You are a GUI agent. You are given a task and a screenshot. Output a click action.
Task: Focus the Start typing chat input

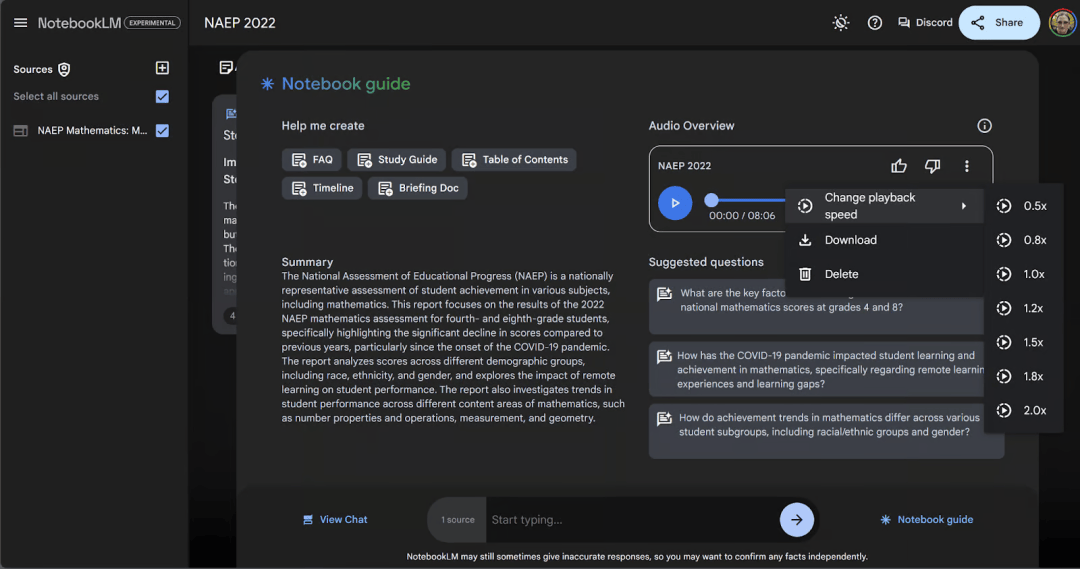(630, 520)
